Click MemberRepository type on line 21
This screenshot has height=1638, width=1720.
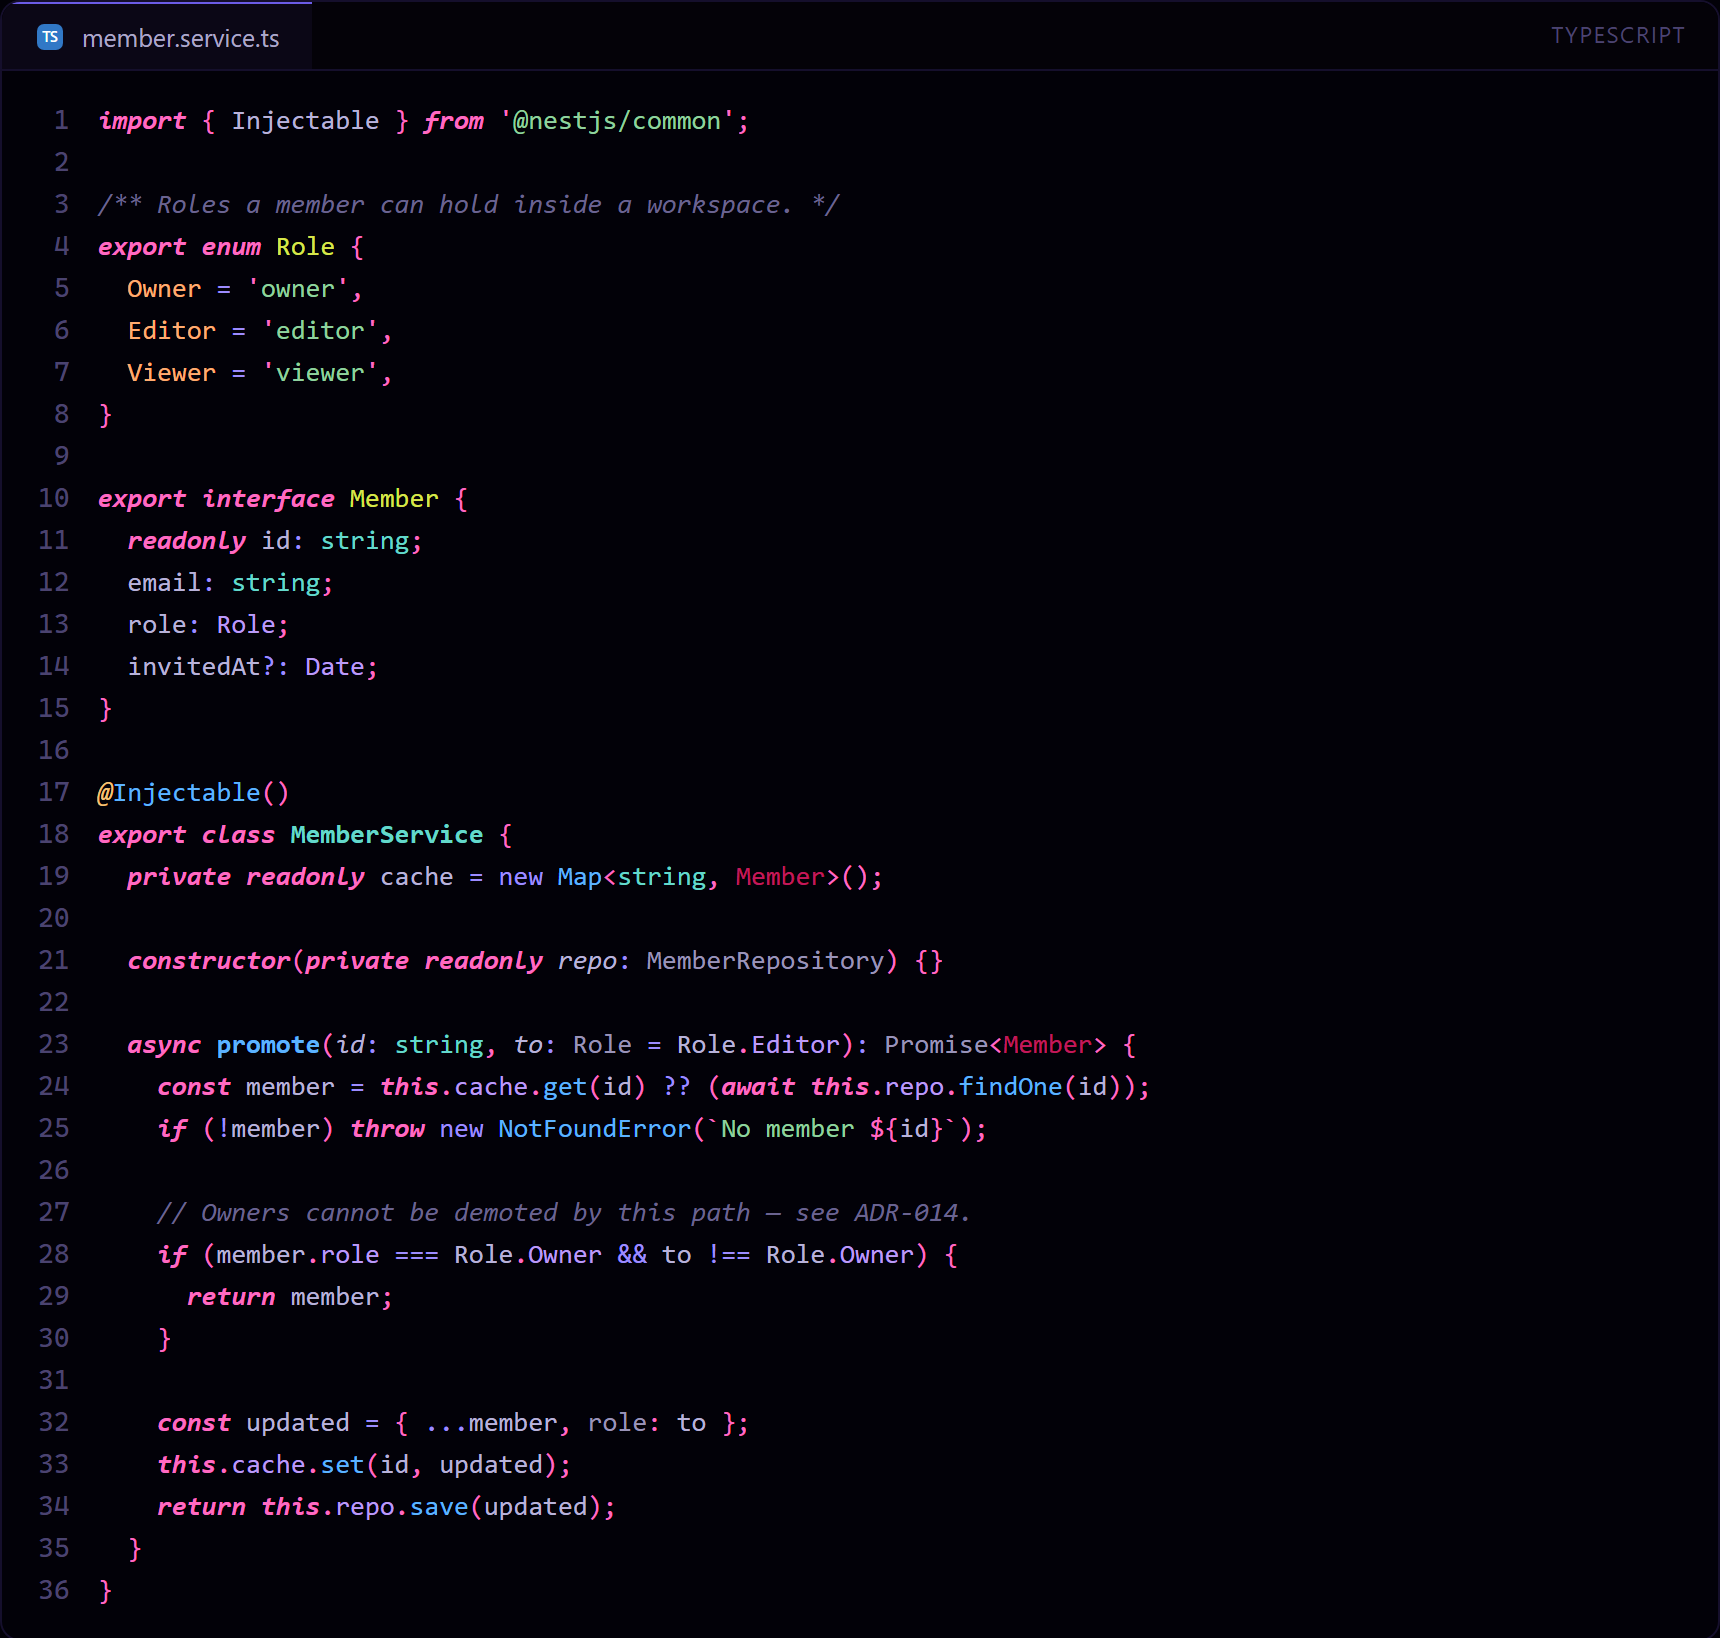(765, 961)
